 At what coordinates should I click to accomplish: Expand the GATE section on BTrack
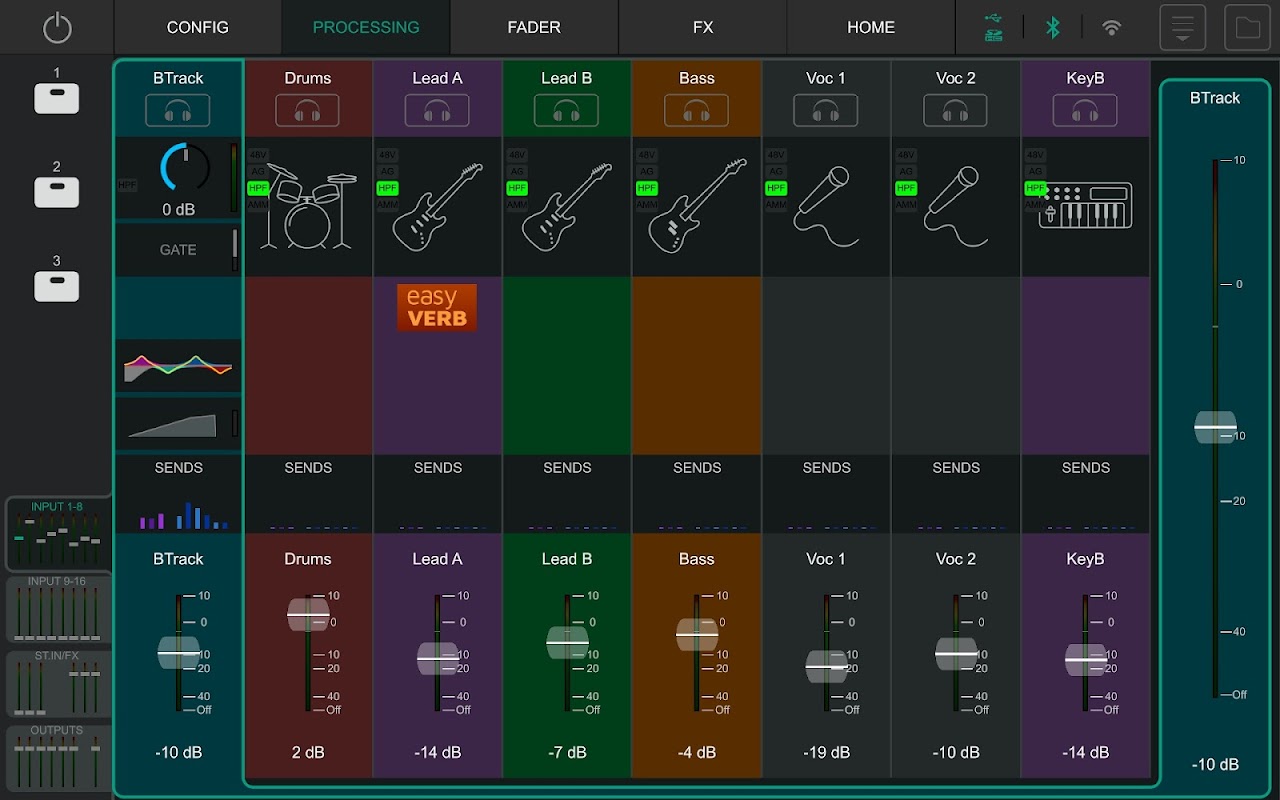coord(178,250)
